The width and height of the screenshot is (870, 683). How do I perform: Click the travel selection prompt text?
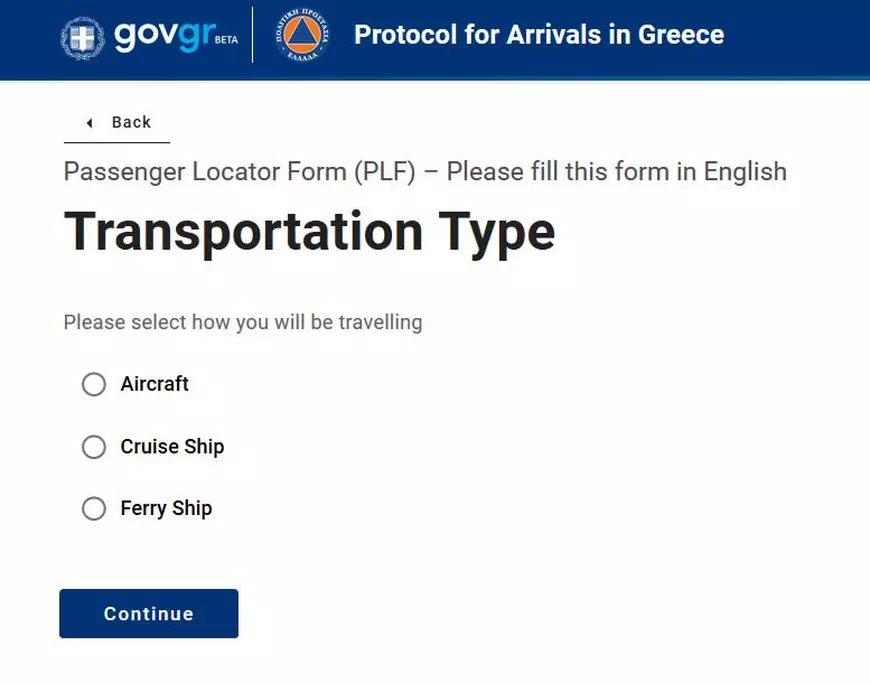(x=243, y=322)
